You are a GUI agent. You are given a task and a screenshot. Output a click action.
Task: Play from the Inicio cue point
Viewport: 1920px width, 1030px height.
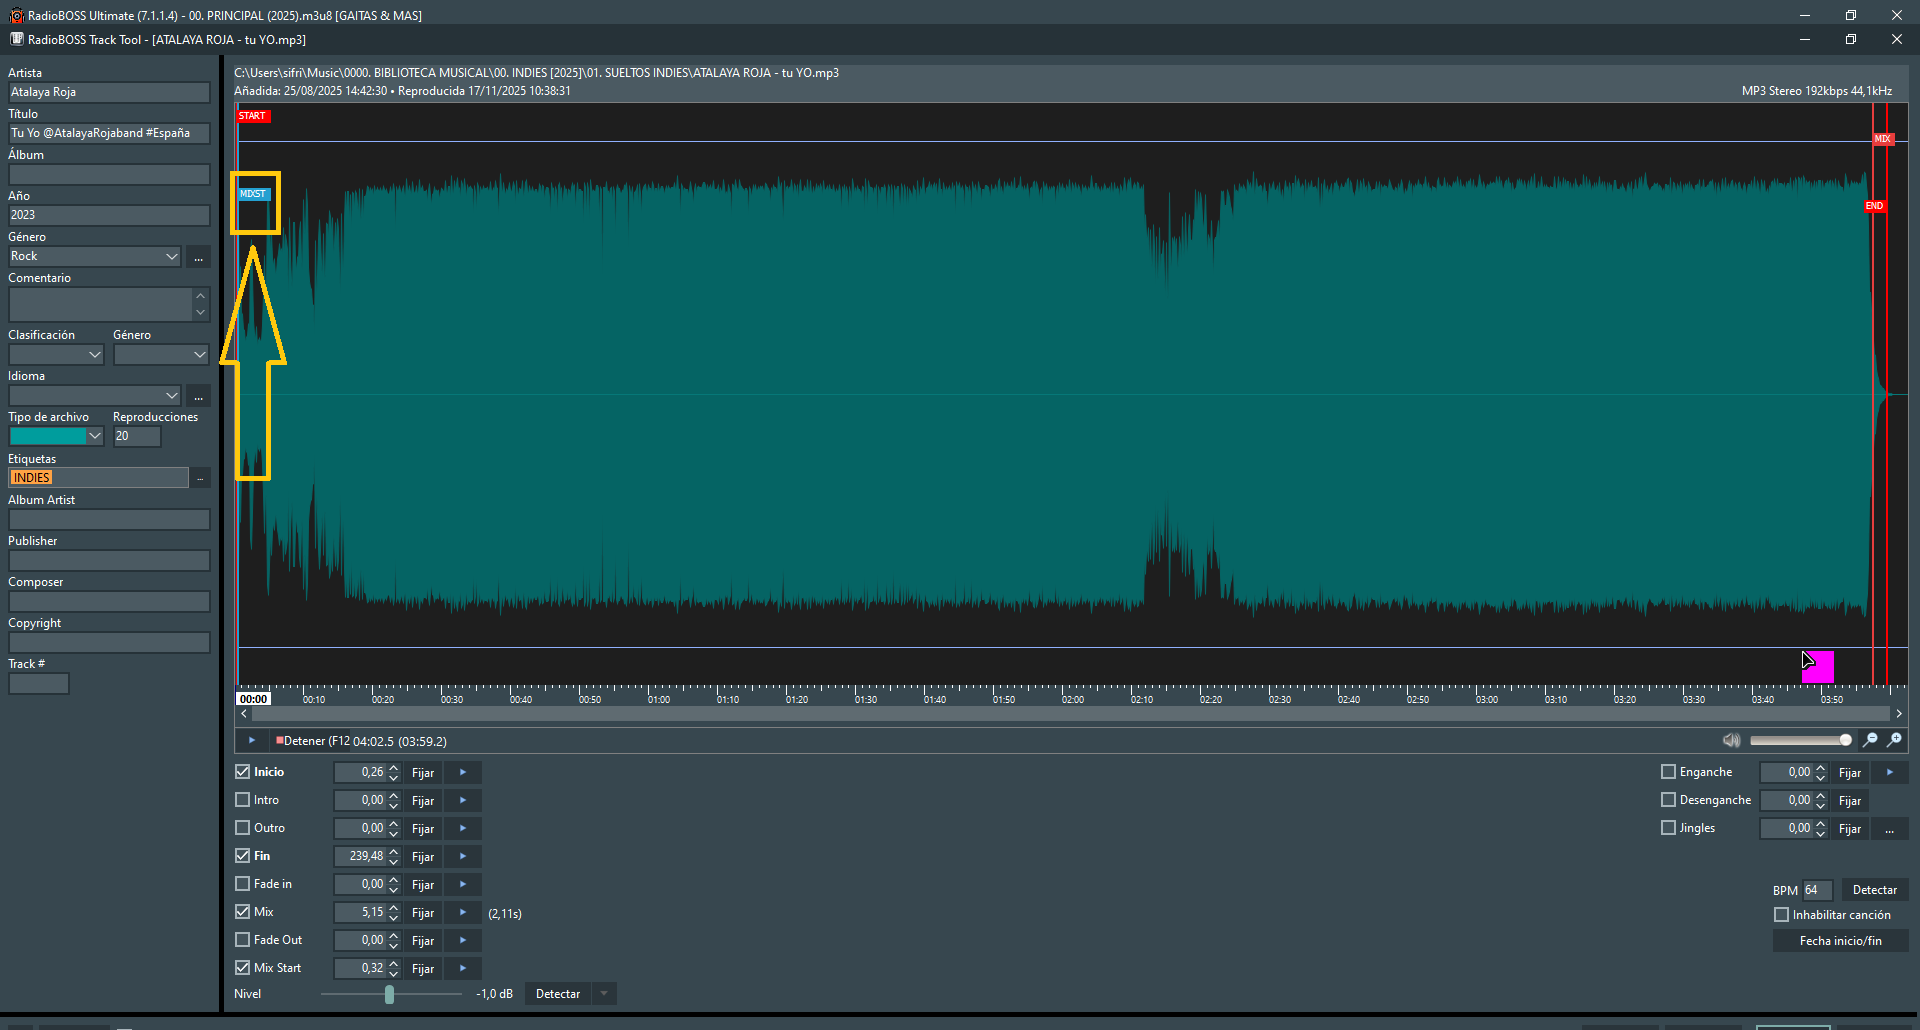[x=462, y=773]
